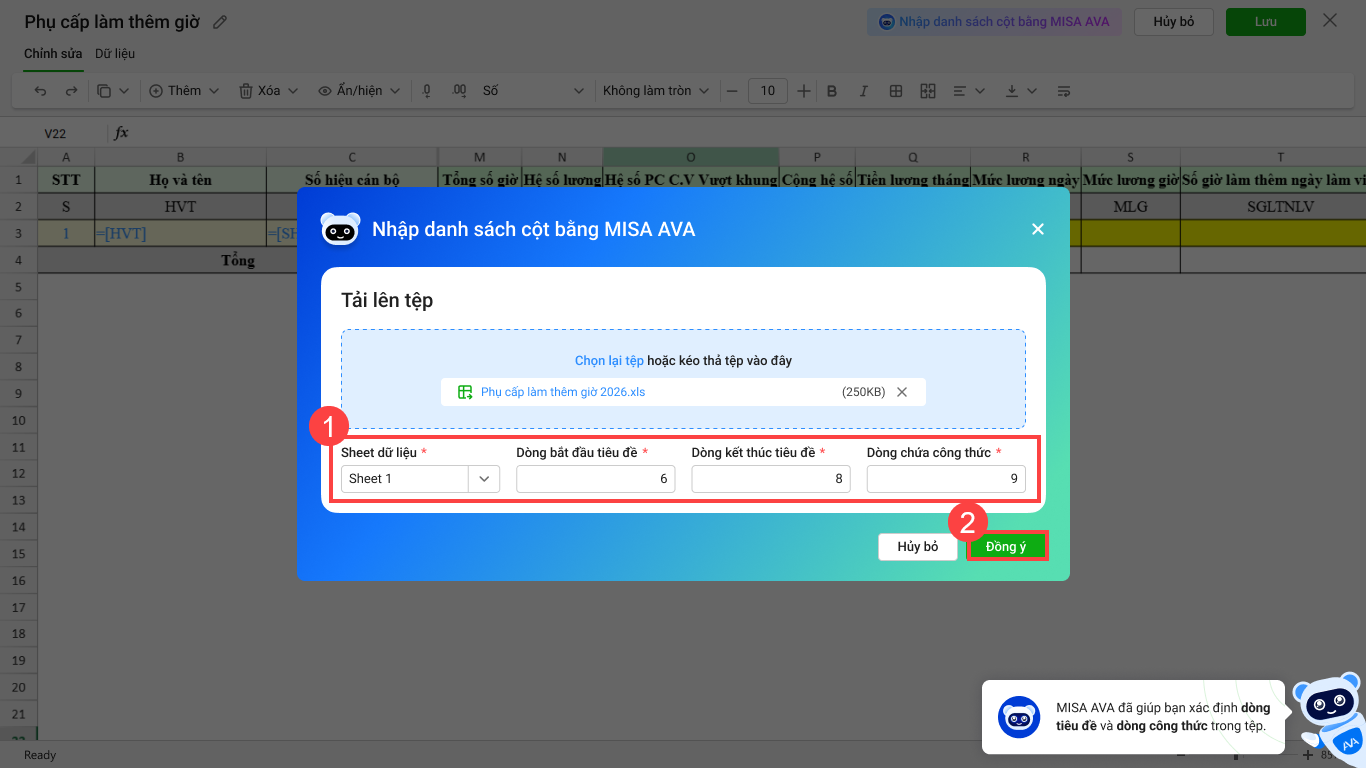Close the MISA AVA import dialog
This screenshot has width=1366, height=768.
click(1038, 229)
